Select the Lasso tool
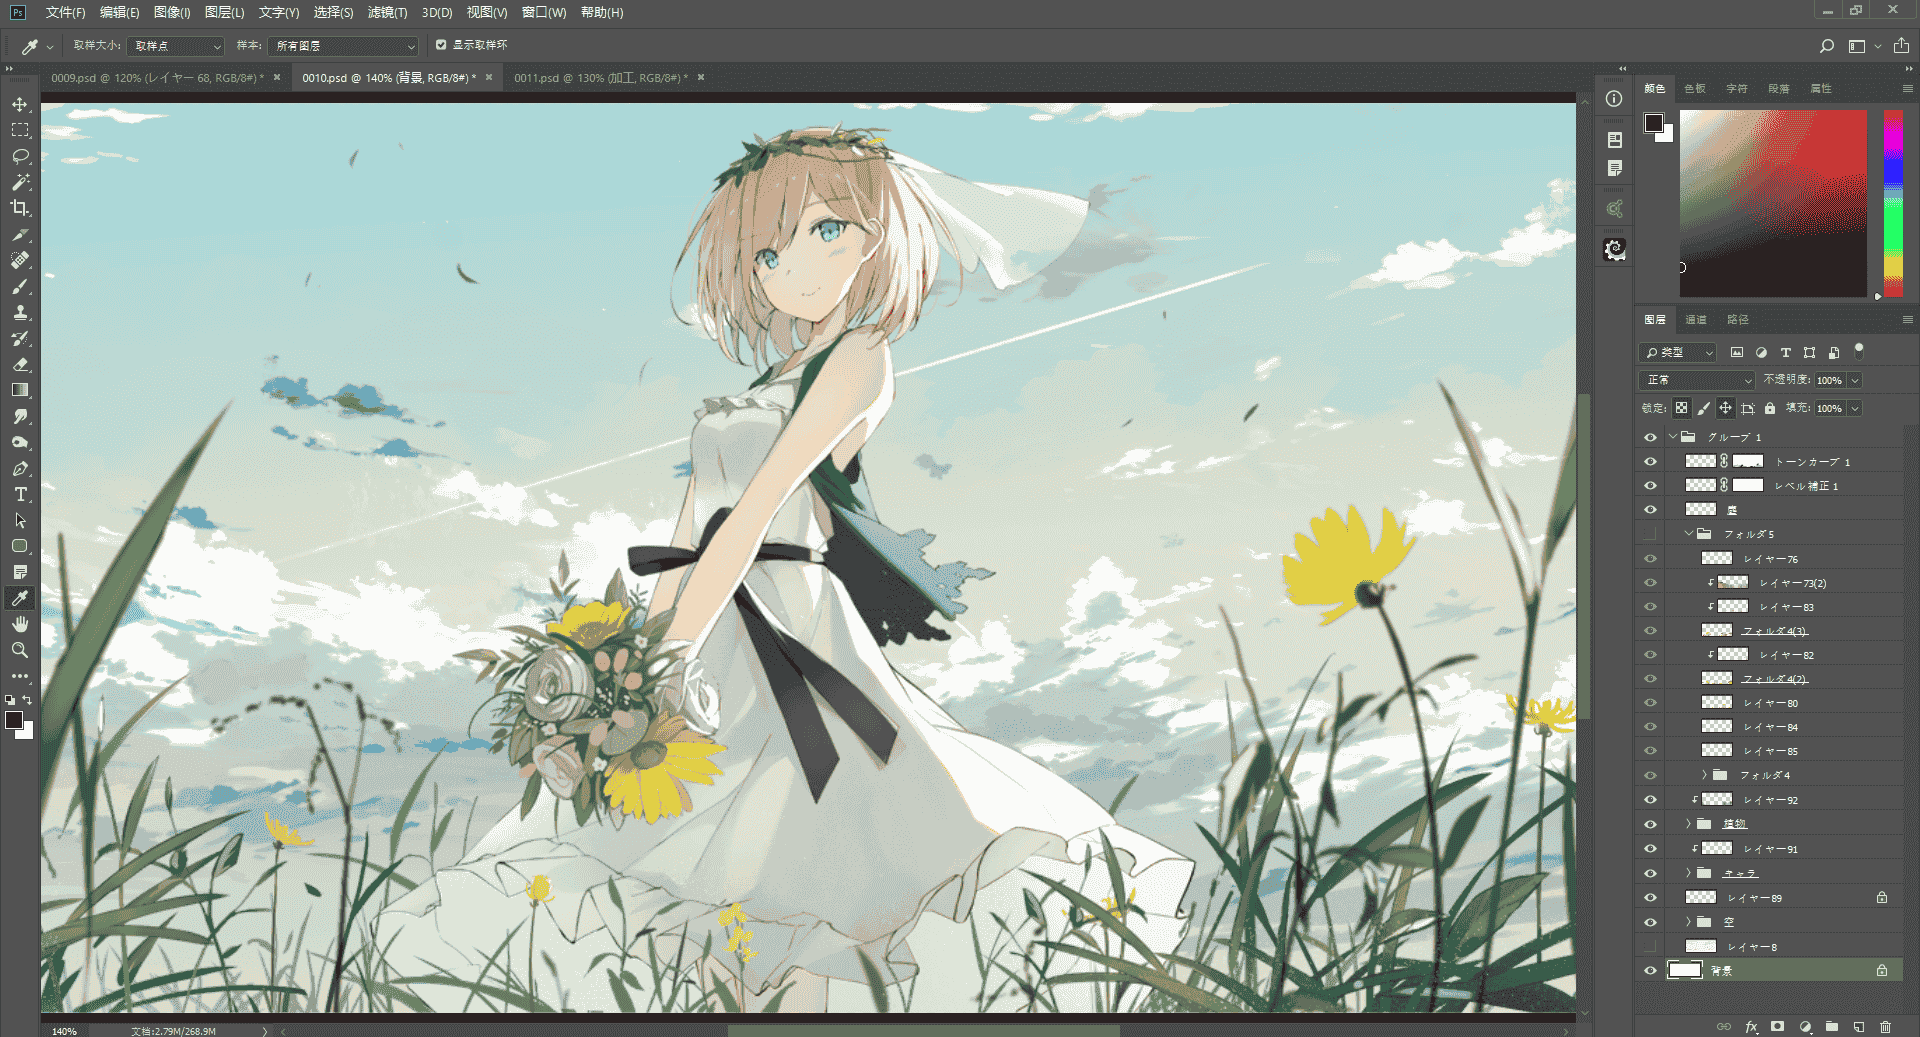 point(20,156)
